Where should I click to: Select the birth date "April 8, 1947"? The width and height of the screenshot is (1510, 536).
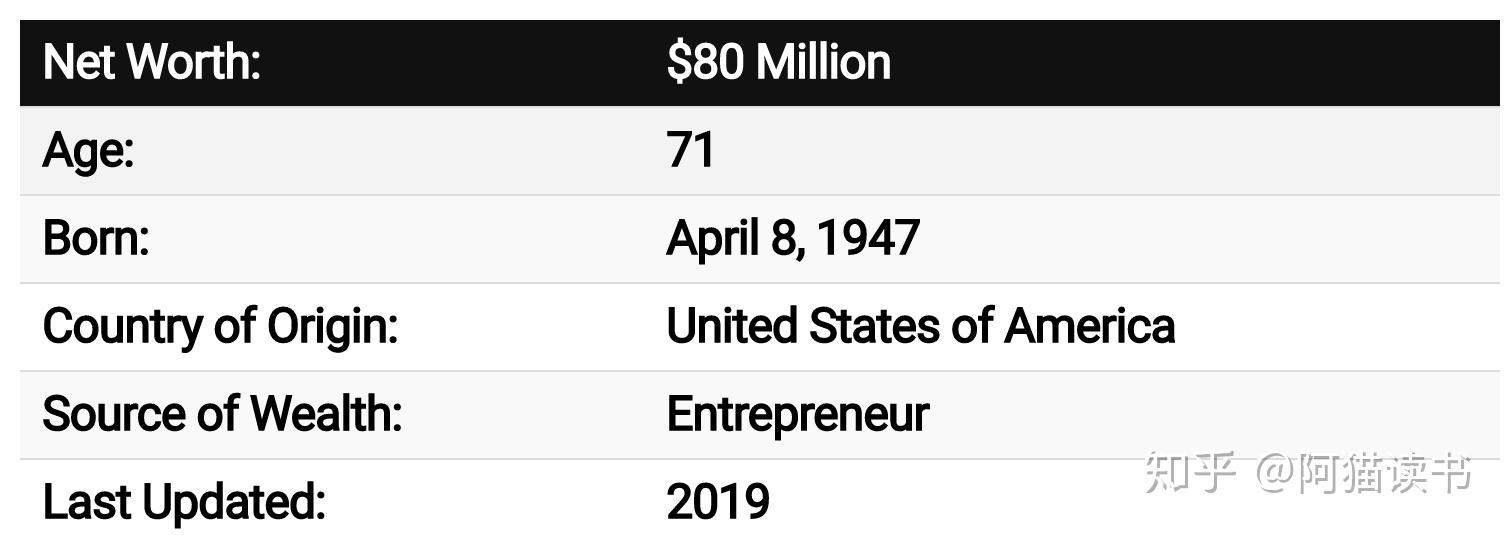click(x=792, y=238)
